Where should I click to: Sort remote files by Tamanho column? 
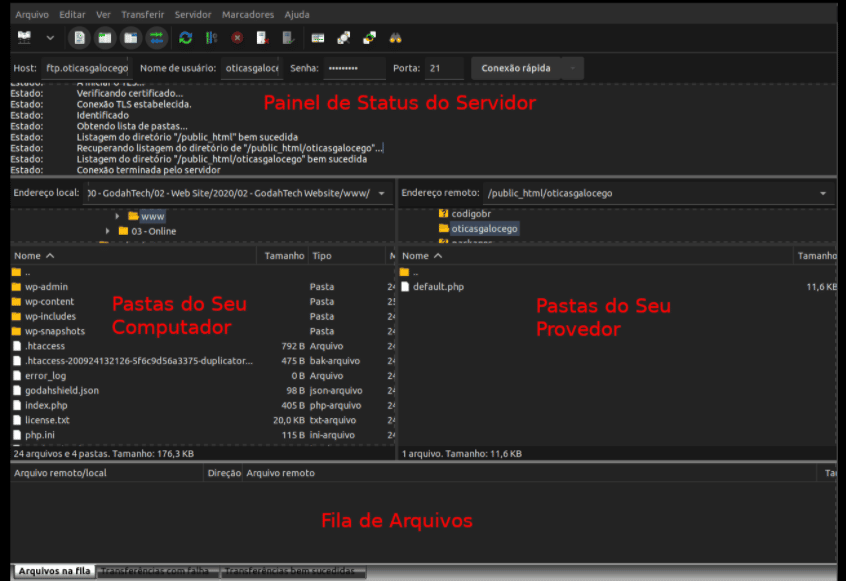click(815, 256)
